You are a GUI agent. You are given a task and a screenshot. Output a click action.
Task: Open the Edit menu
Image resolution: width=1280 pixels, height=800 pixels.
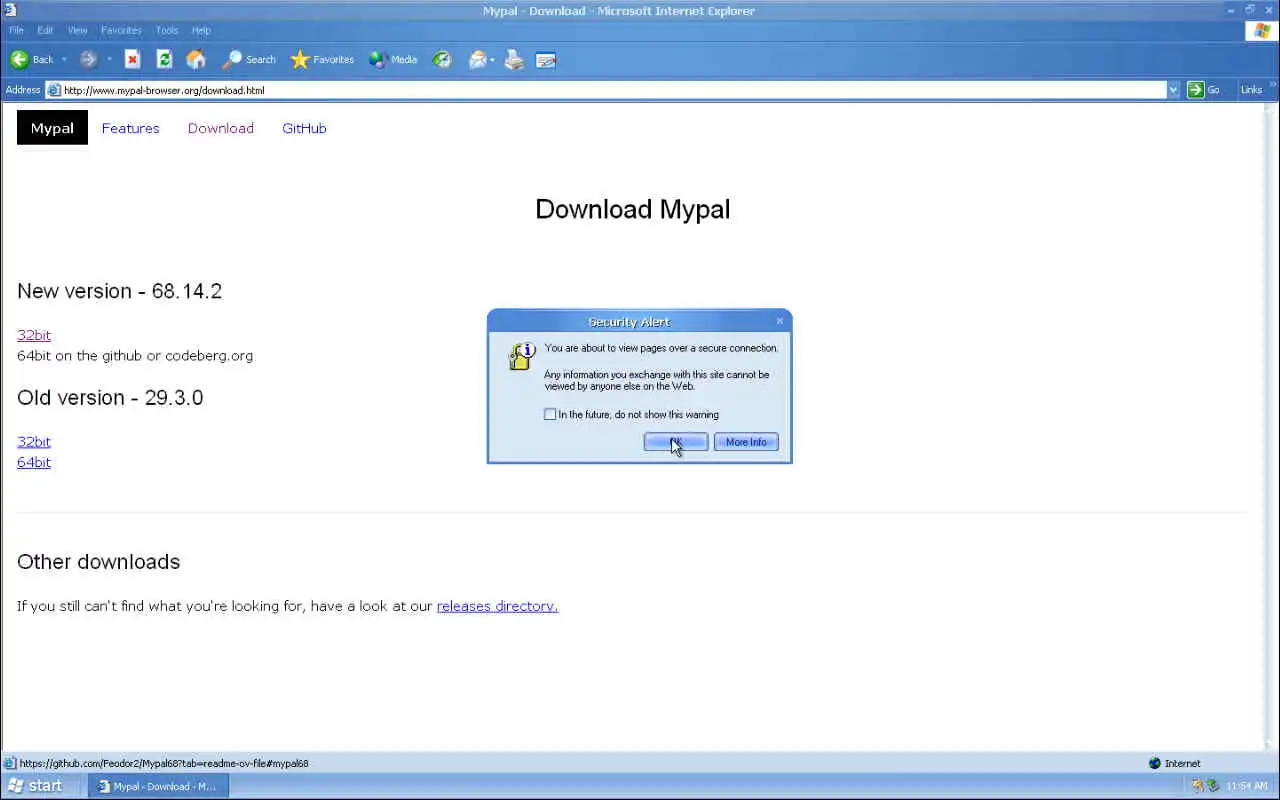45,30
